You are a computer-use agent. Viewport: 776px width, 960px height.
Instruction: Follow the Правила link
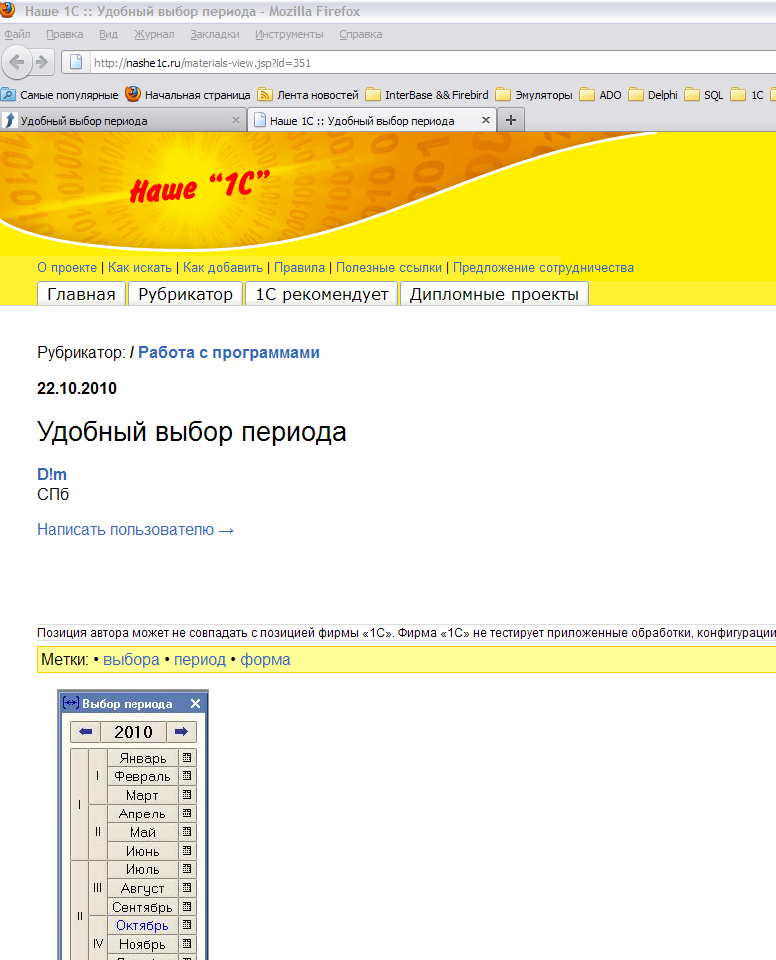point(299,268)
